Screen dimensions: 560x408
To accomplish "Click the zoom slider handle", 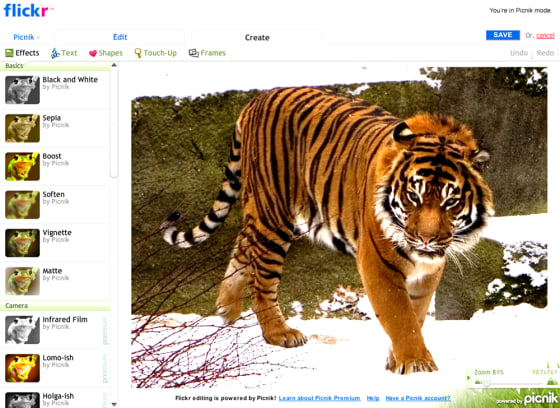I will pos(486,382).
